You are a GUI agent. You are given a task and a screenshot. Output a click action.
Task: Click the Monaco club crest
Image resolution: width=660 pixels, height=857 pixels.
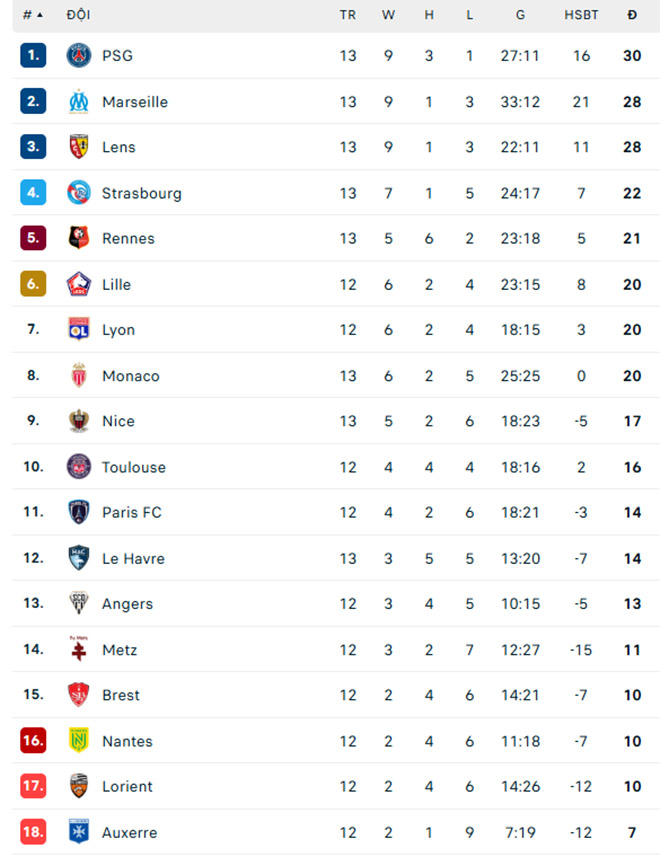click(x=78, y=376)
